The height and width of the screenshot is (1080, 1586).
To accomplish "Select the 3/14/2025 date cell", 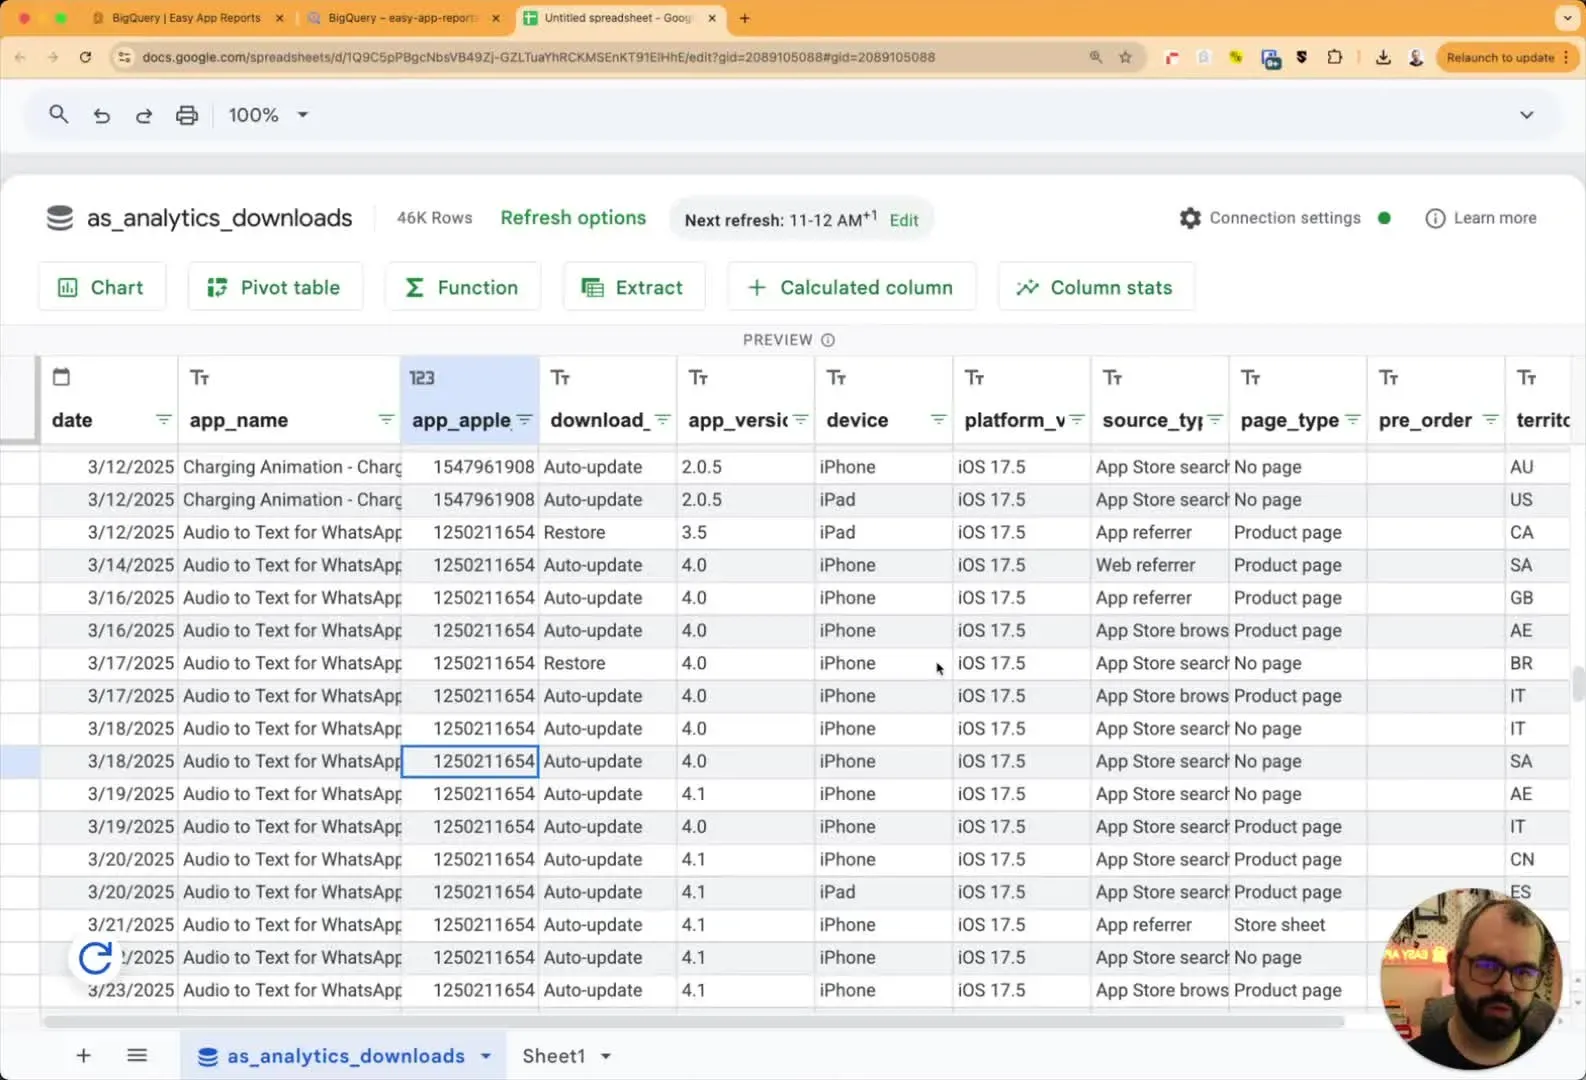I will point(110,565).
